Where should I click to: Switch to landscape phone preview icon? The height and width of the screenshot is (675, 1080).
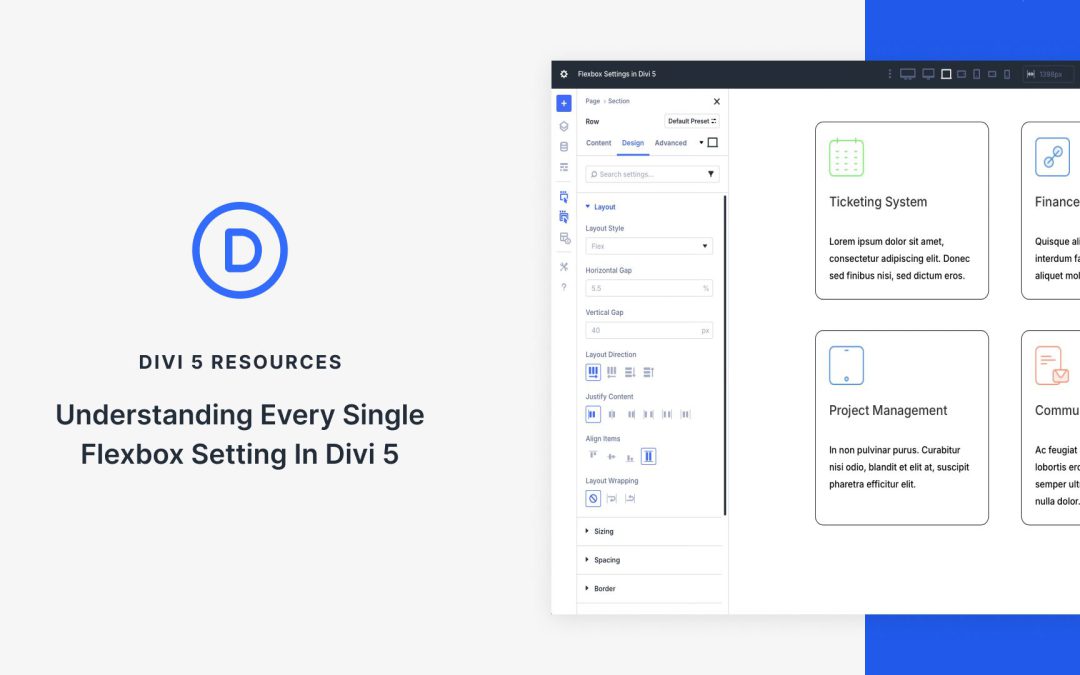click(992, 74)
